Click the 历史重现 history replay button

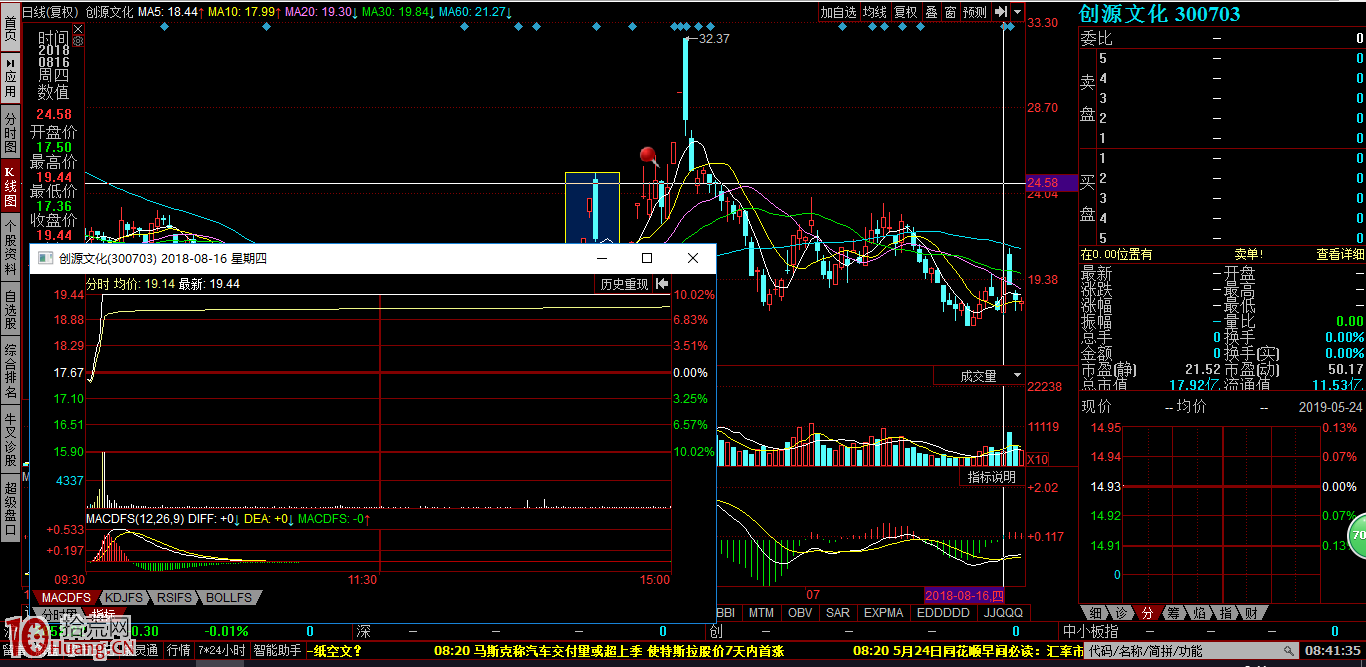click(x=624, y=284)
